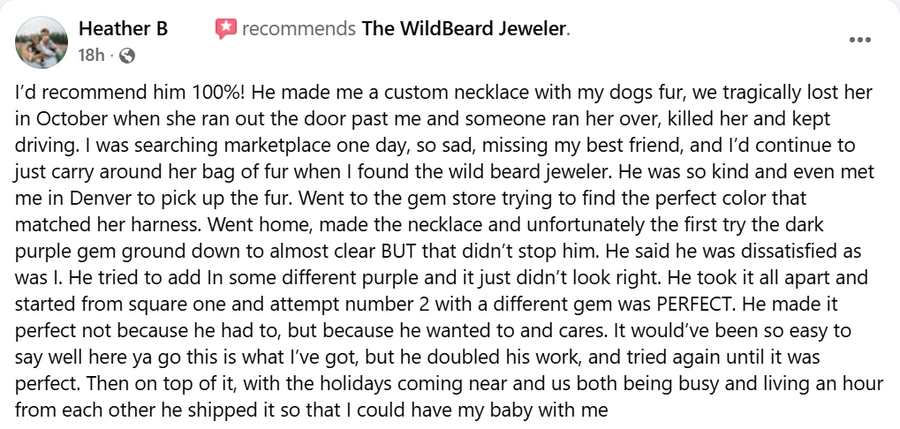Click the pink star recommends badge icon

coord(226,29)
